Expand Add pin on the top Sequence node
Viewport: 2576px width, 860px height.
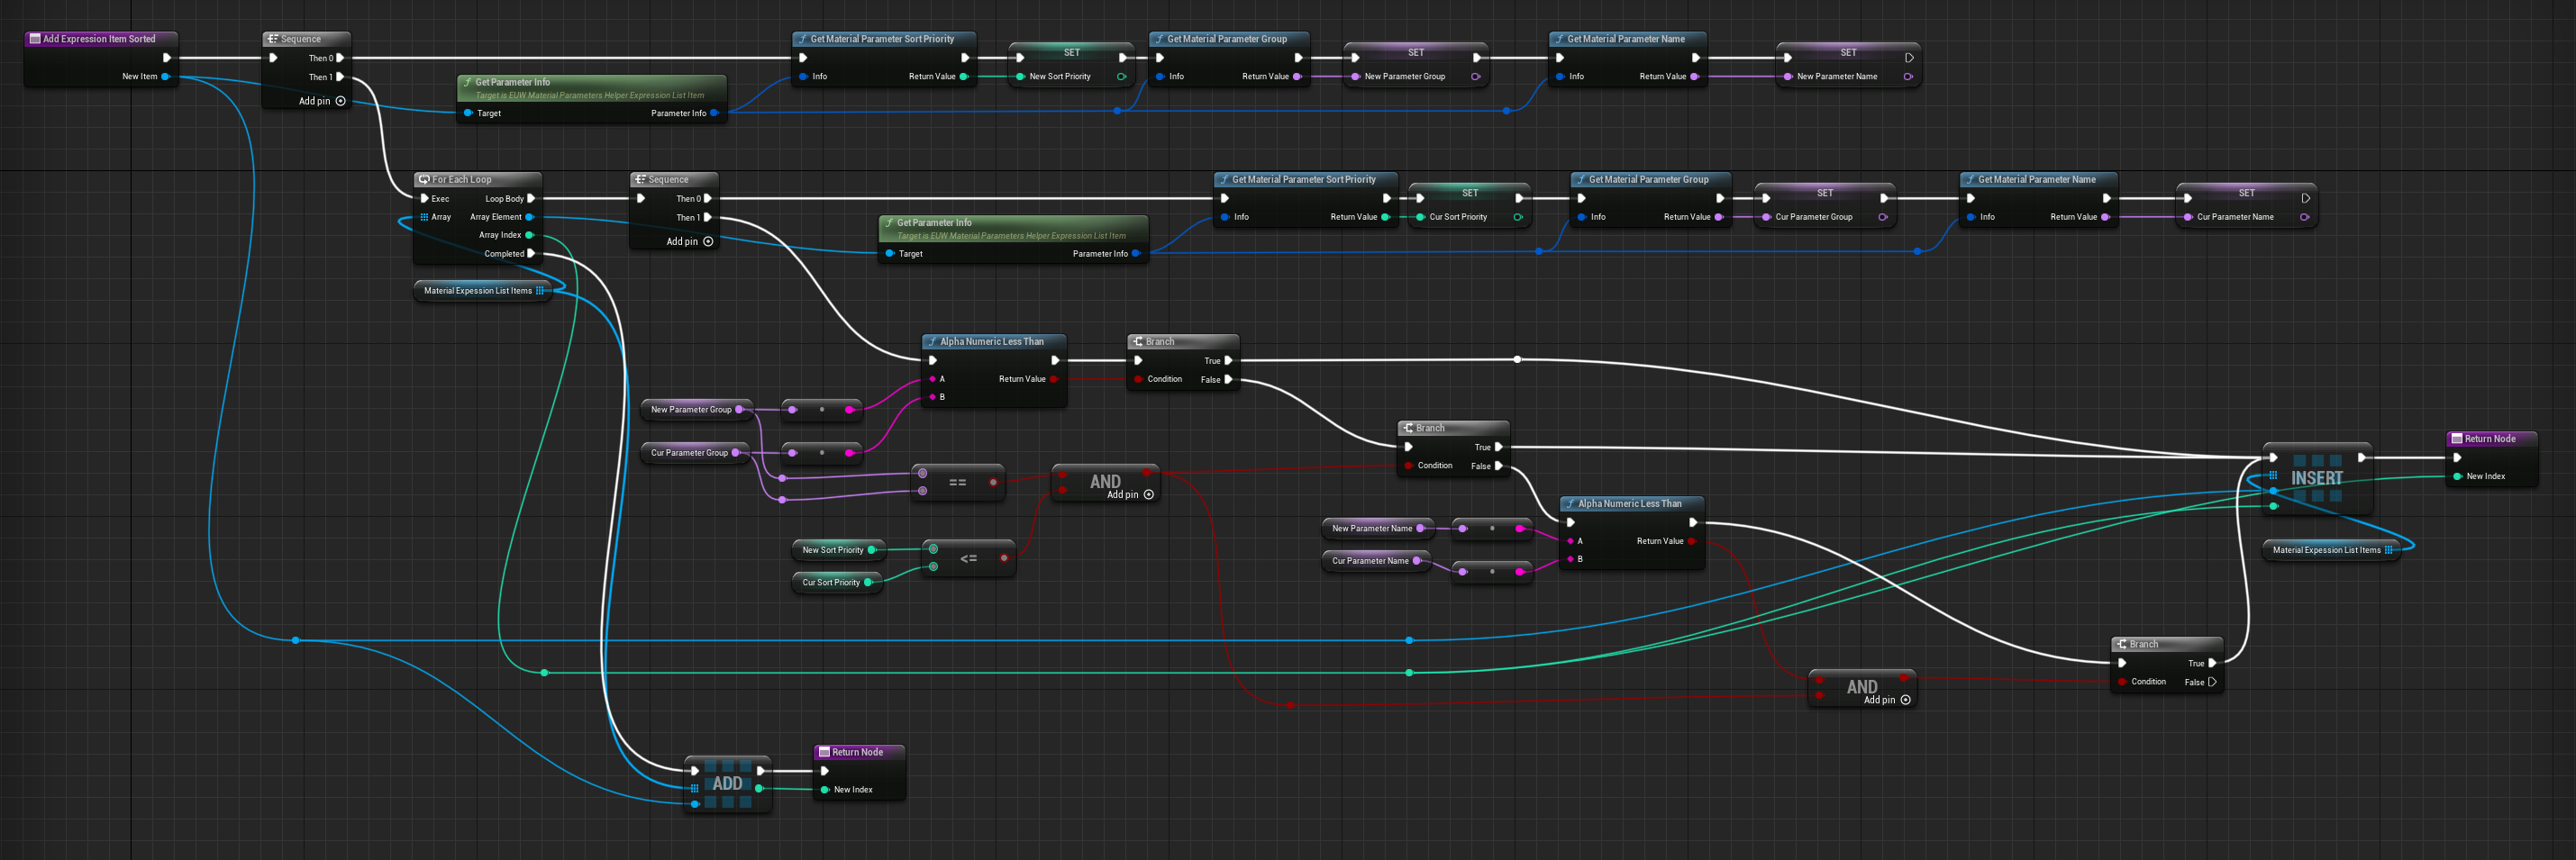click(x=340, y=100)
